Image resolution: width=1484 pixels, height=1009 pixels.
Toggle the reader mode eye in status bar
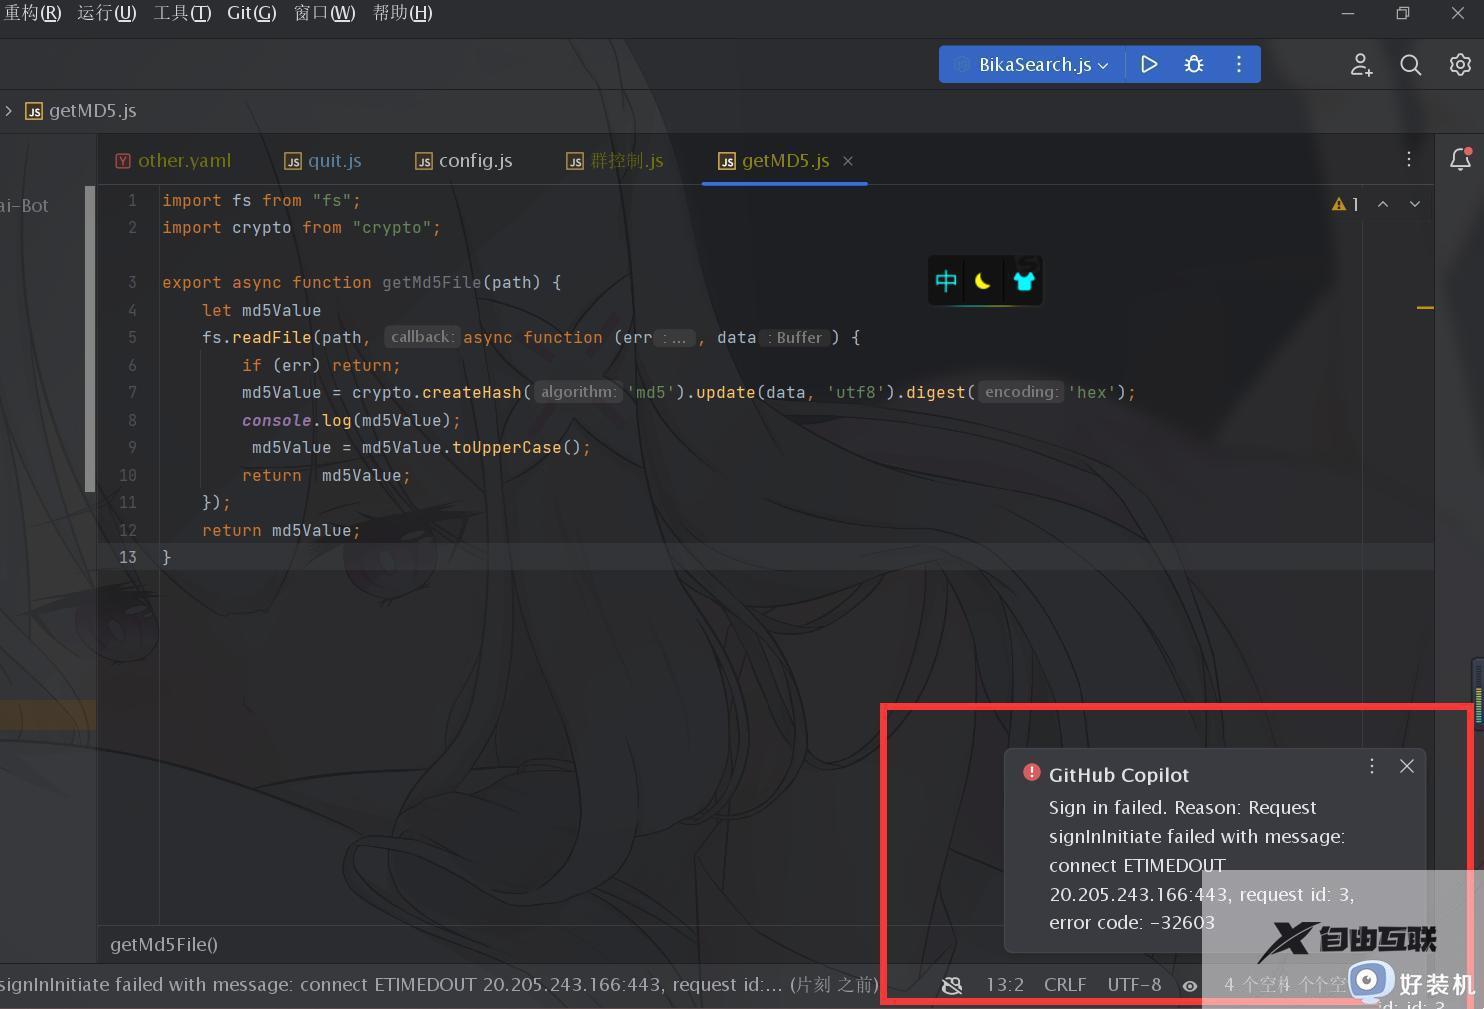click(x=1189, y=985)
